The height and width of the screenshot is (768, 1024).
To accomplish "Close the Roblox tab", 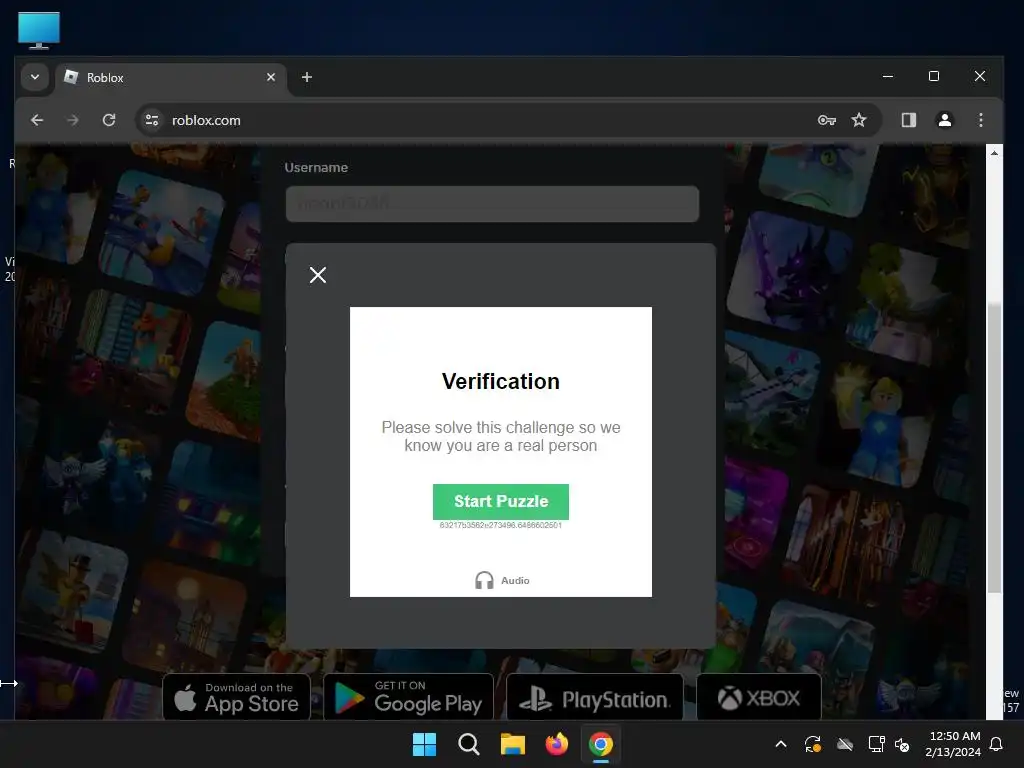I will 271,77.
